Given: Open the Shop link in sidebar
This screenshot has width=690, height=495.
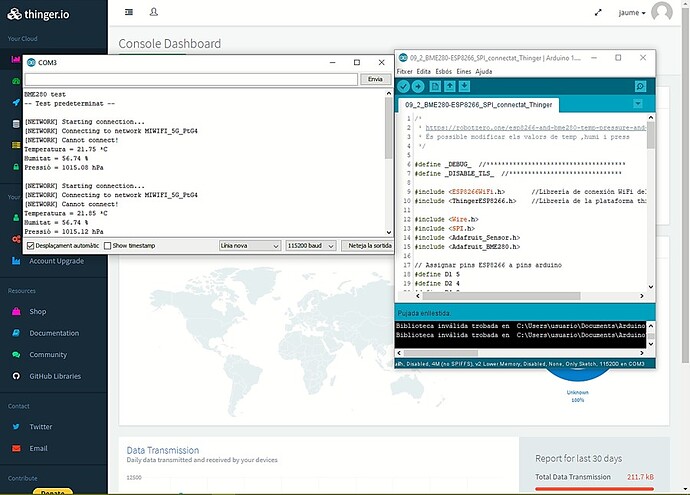Looking at the screenshot, I should click(38, 312).
